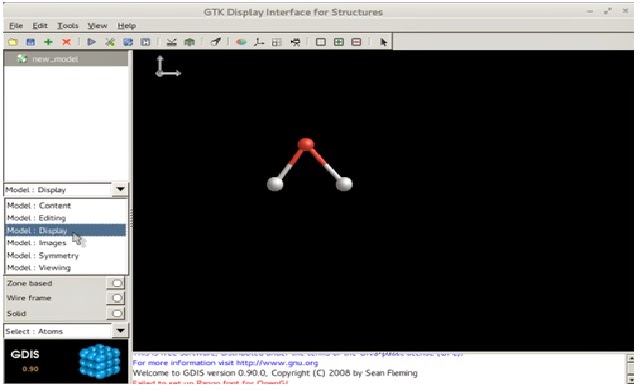The width and height of the screenshot is (639, 390).
Task: Open the View menu
Action: point(97,26)
